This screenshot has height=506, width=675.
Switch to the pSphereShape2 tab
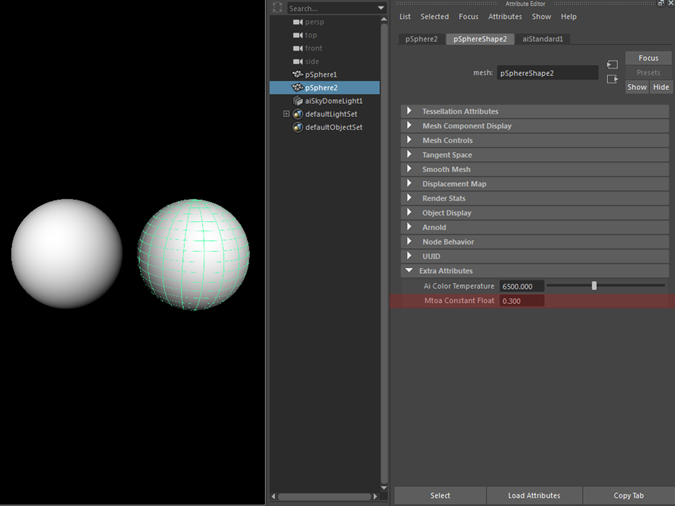click(480, 39)
